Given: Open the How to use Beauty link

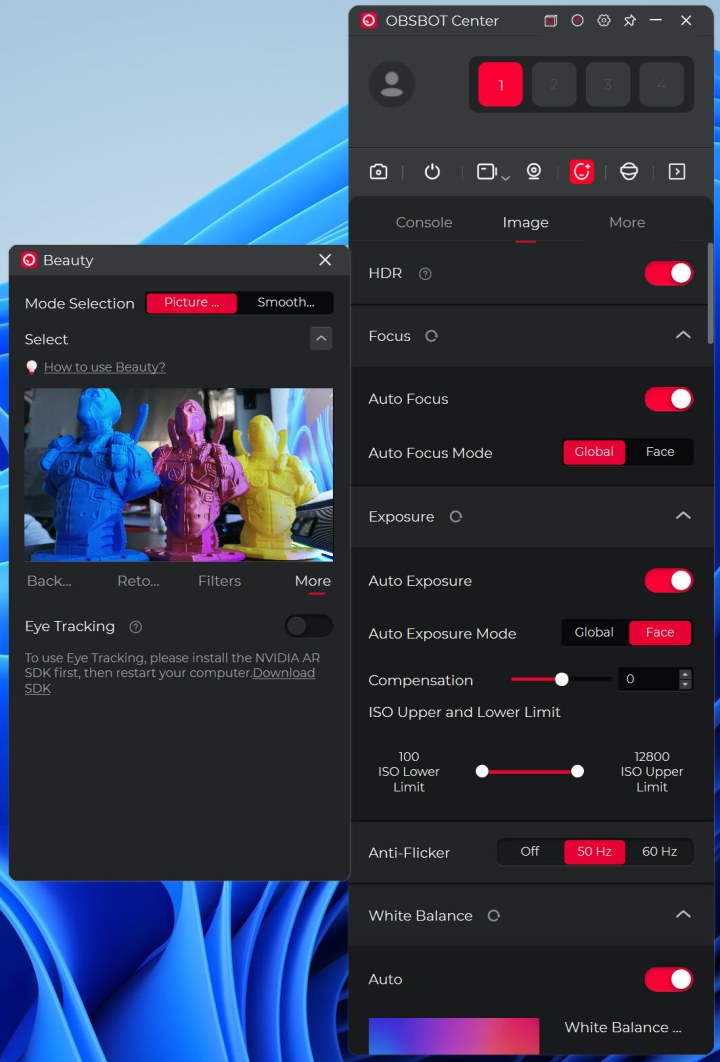Looking at the screenshot, I should click(x=104, y=367).
